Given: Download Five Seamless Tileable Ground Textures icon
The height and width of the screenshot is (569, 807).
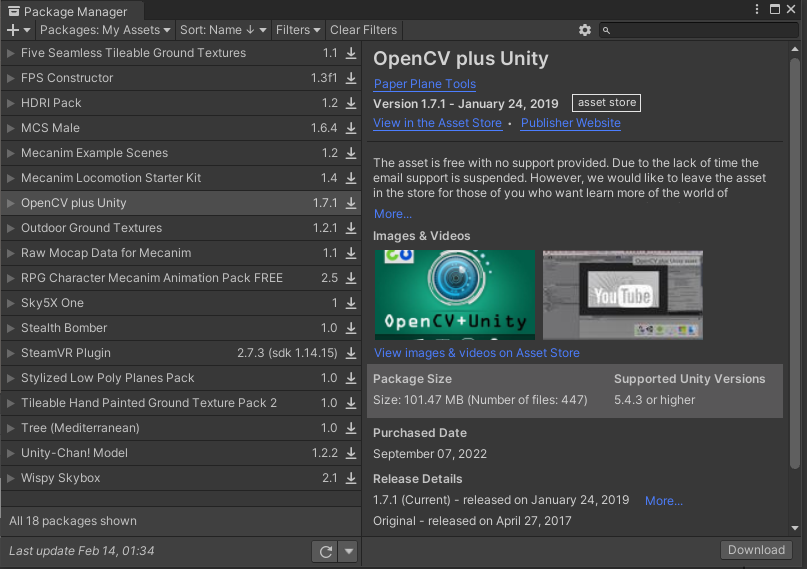Looking at the screenshot, I should pos(351,53).
